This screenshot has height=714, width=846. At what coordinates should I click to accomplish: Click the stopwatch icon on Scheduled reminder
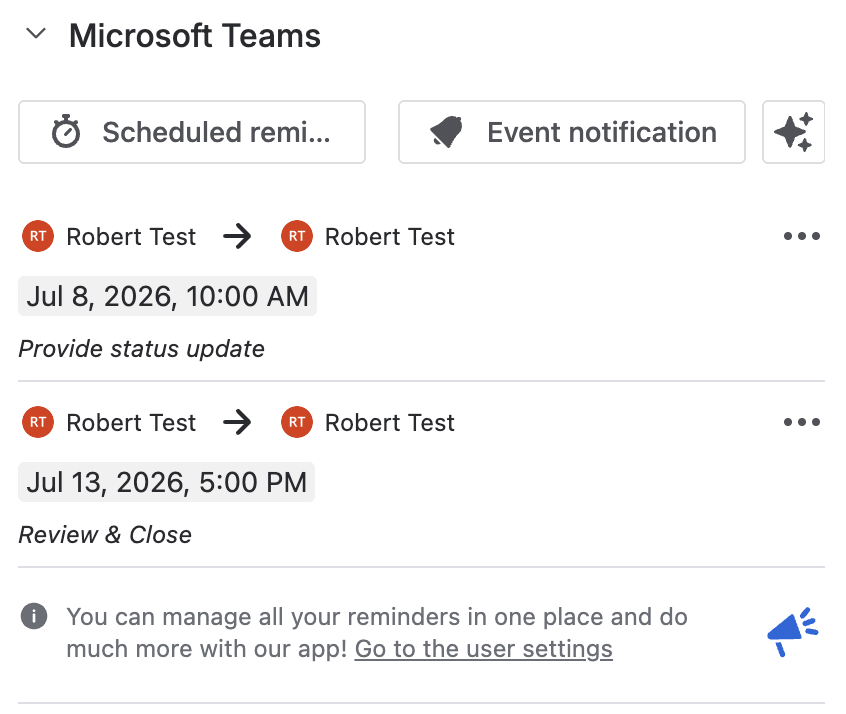[66, 131]
